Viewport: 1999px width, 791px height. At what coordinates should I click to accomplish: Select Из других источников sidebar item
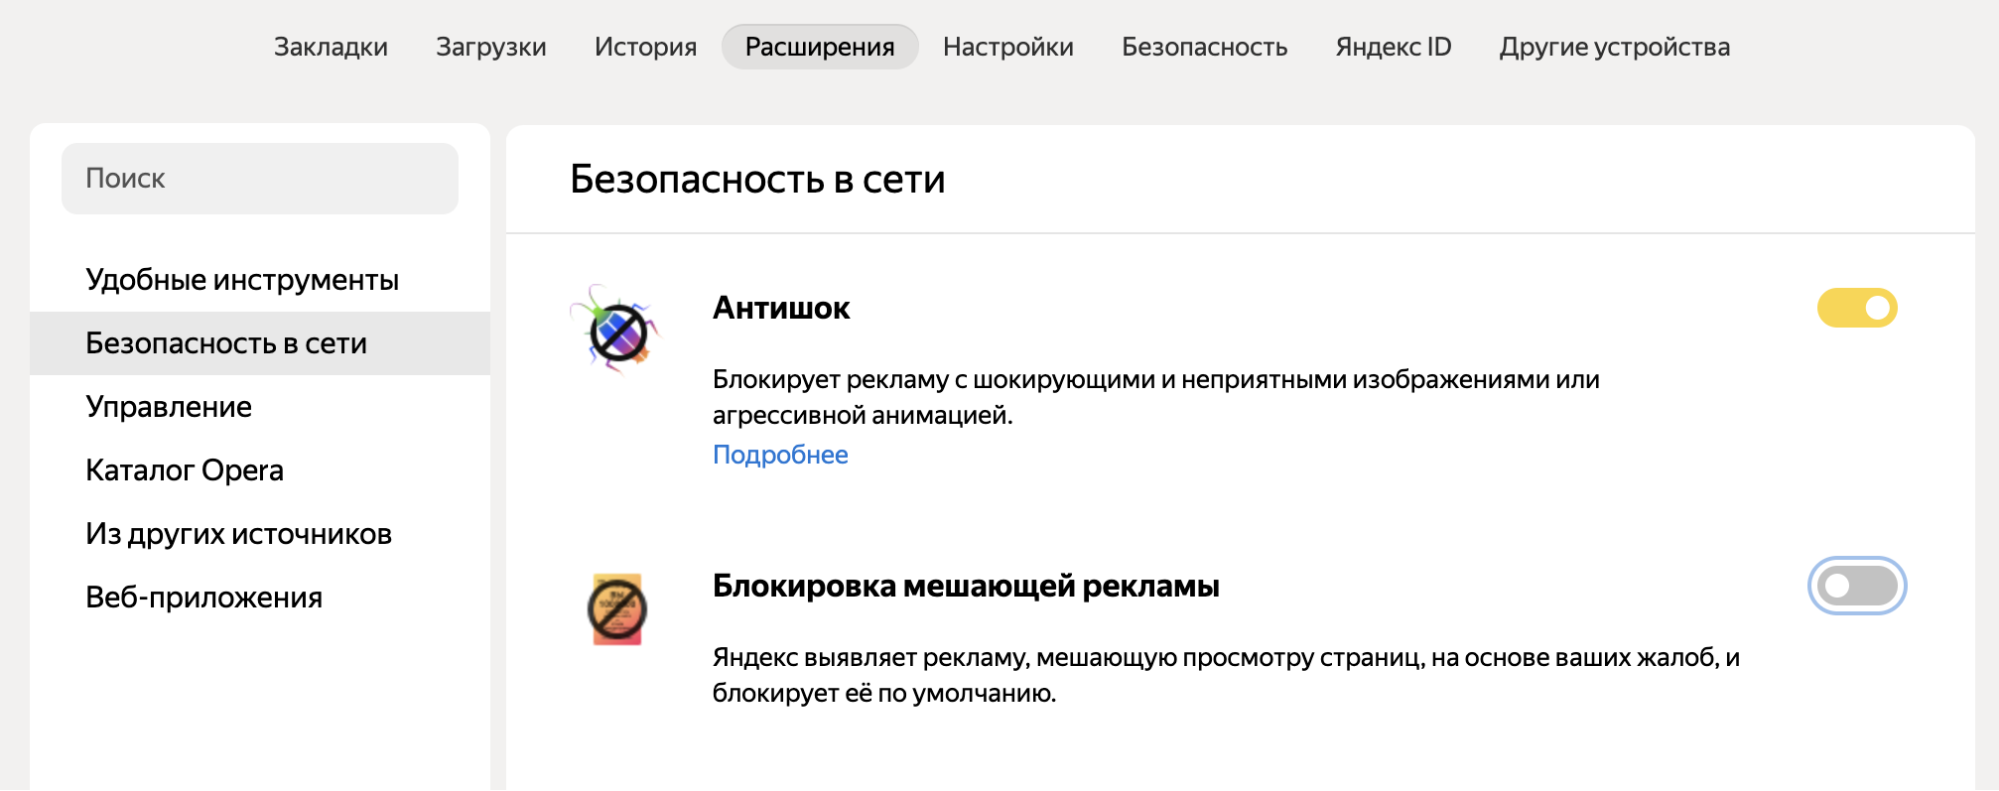(x=238, y=534)
